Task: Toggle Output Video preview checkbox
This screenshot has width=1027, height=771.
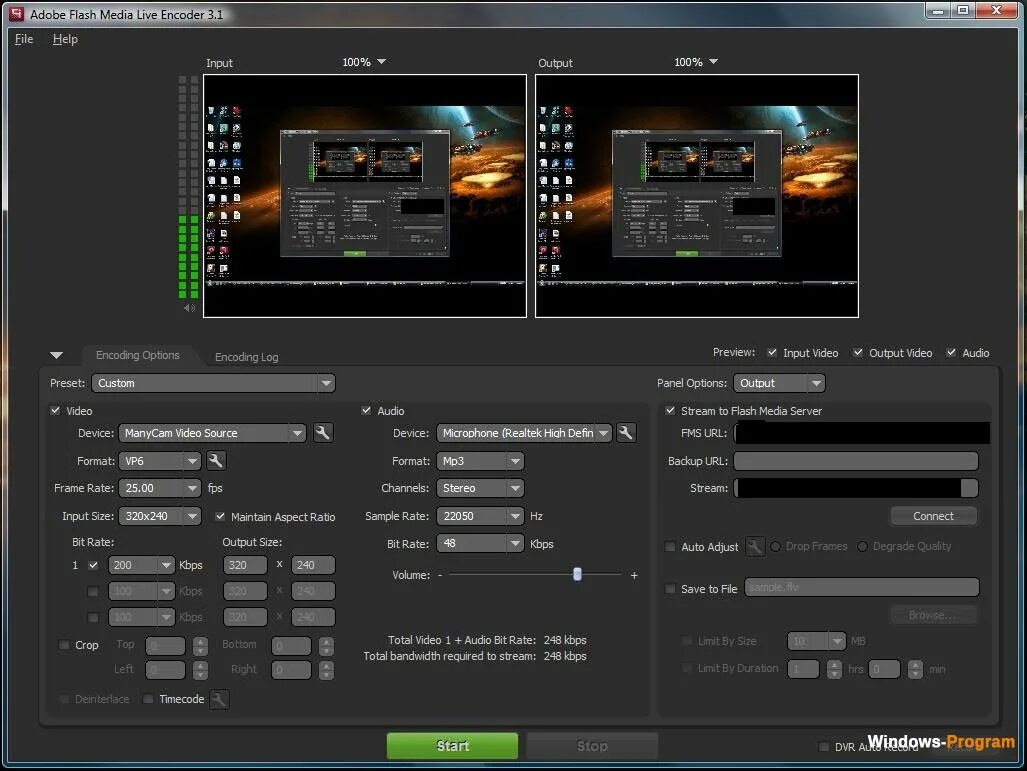Action: tap(858, 352)
